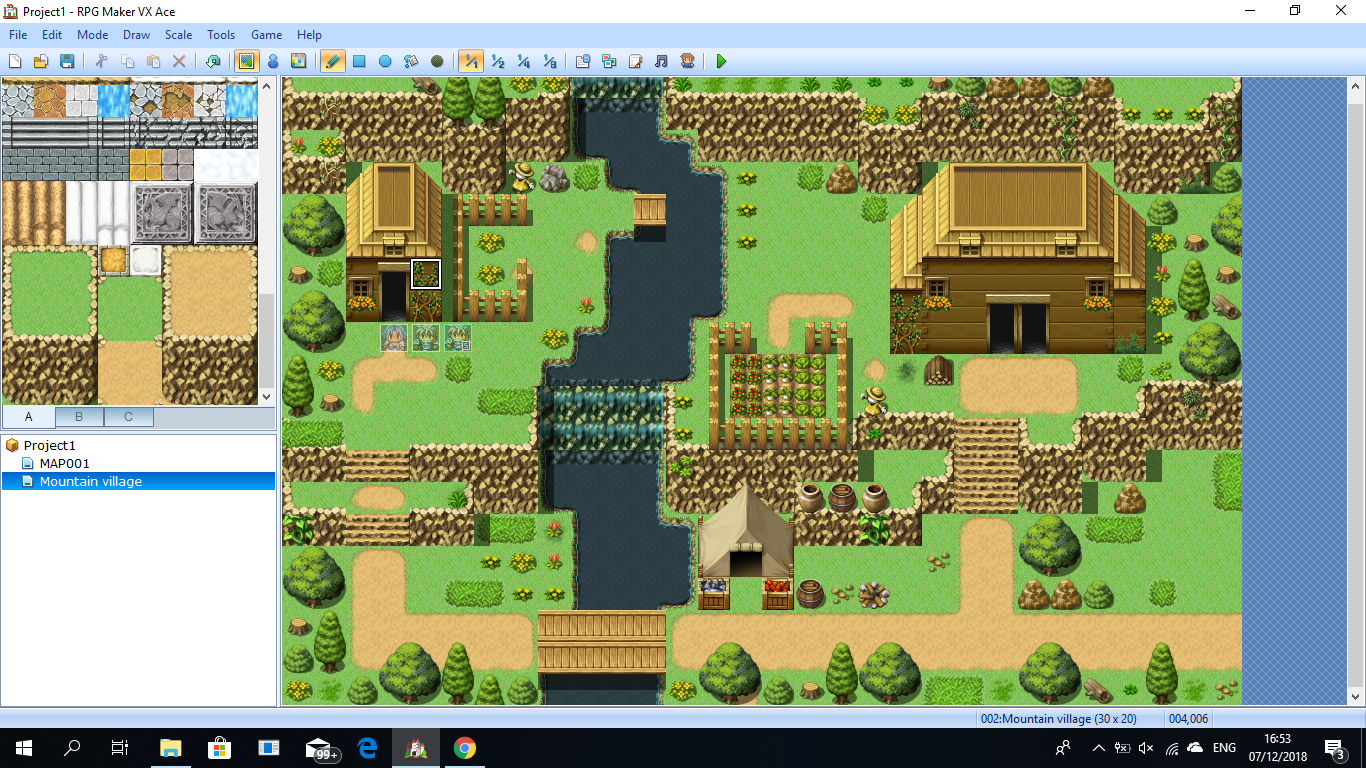Select the Rectangle drawing tool
1366x768 pixels.
pos(359,61)
